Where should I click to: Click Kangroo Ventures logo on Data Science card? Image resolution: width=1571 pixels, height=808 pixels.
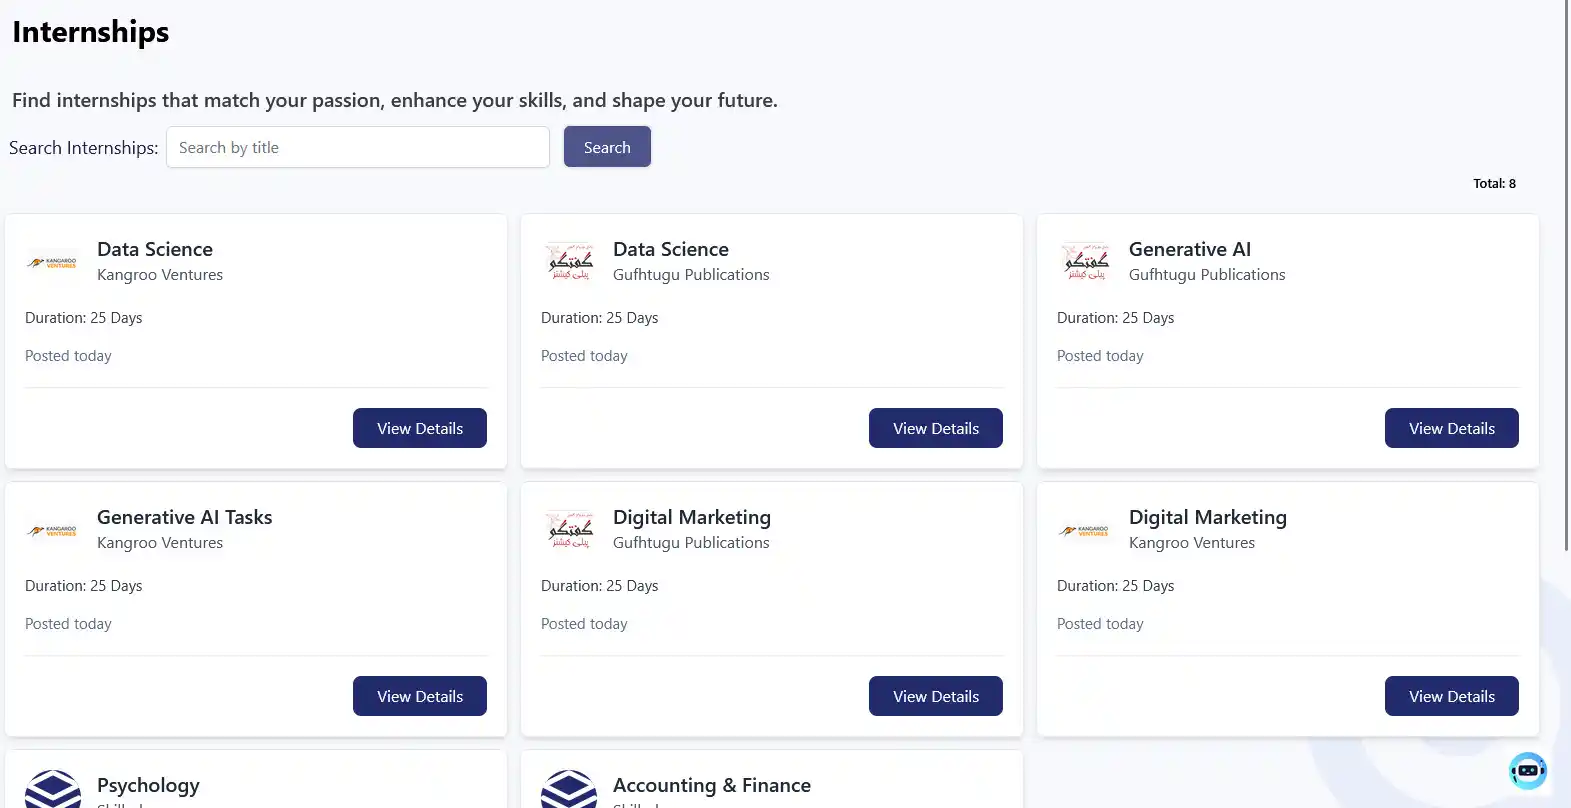pyautogui.click(x=53, y=263)
